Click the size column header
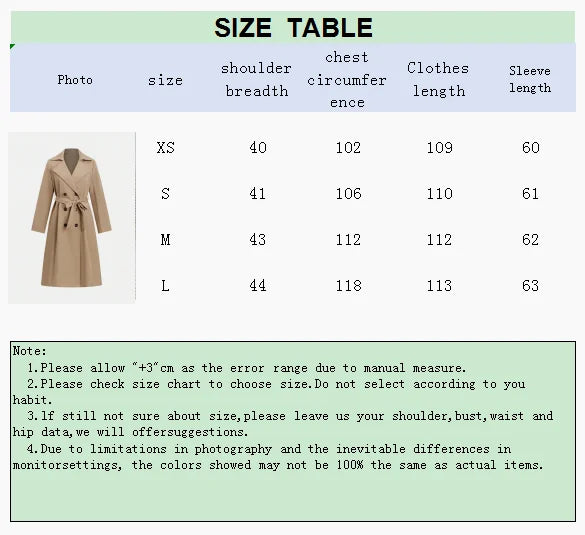 pyautogui.click(x=165, y=80)
